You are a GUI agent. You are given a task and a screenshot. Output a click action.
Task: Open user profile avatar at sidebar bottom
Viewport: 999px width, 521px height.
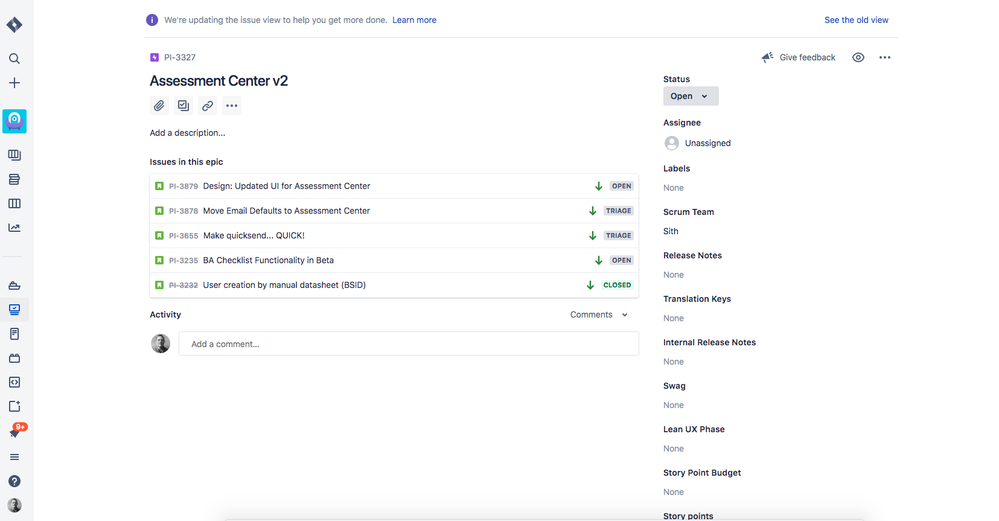14,505
